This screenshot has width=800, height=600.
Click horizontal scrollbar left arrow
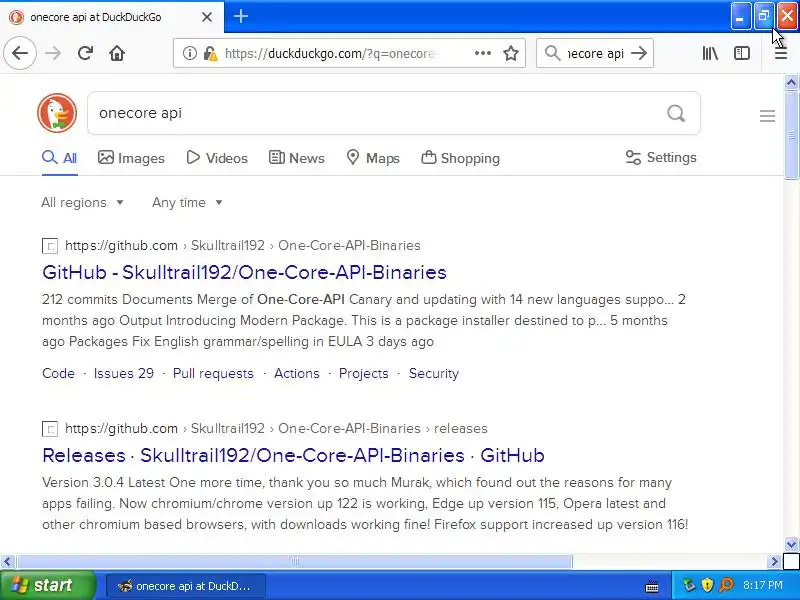tap(7, 562)
